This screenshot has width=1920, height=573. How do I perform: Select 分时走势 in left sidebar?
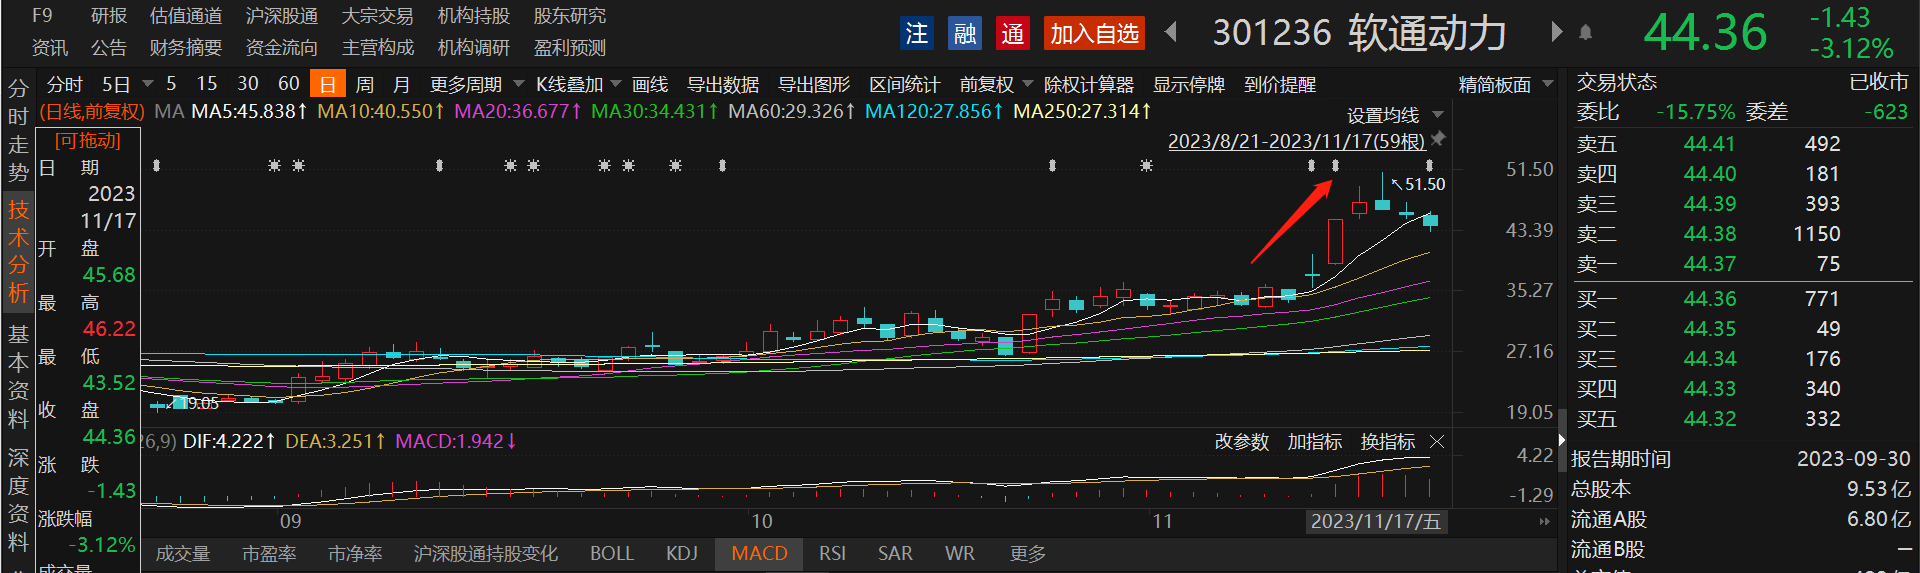pyautogui.click(x=18, y=130)
